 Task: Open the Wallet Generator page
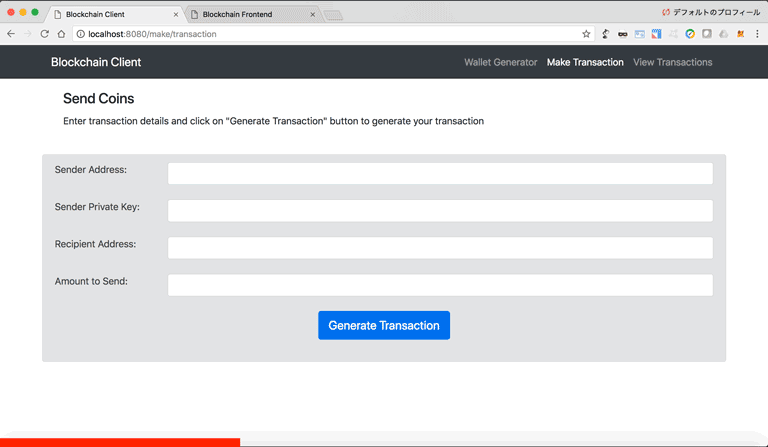tap(500, 62)
